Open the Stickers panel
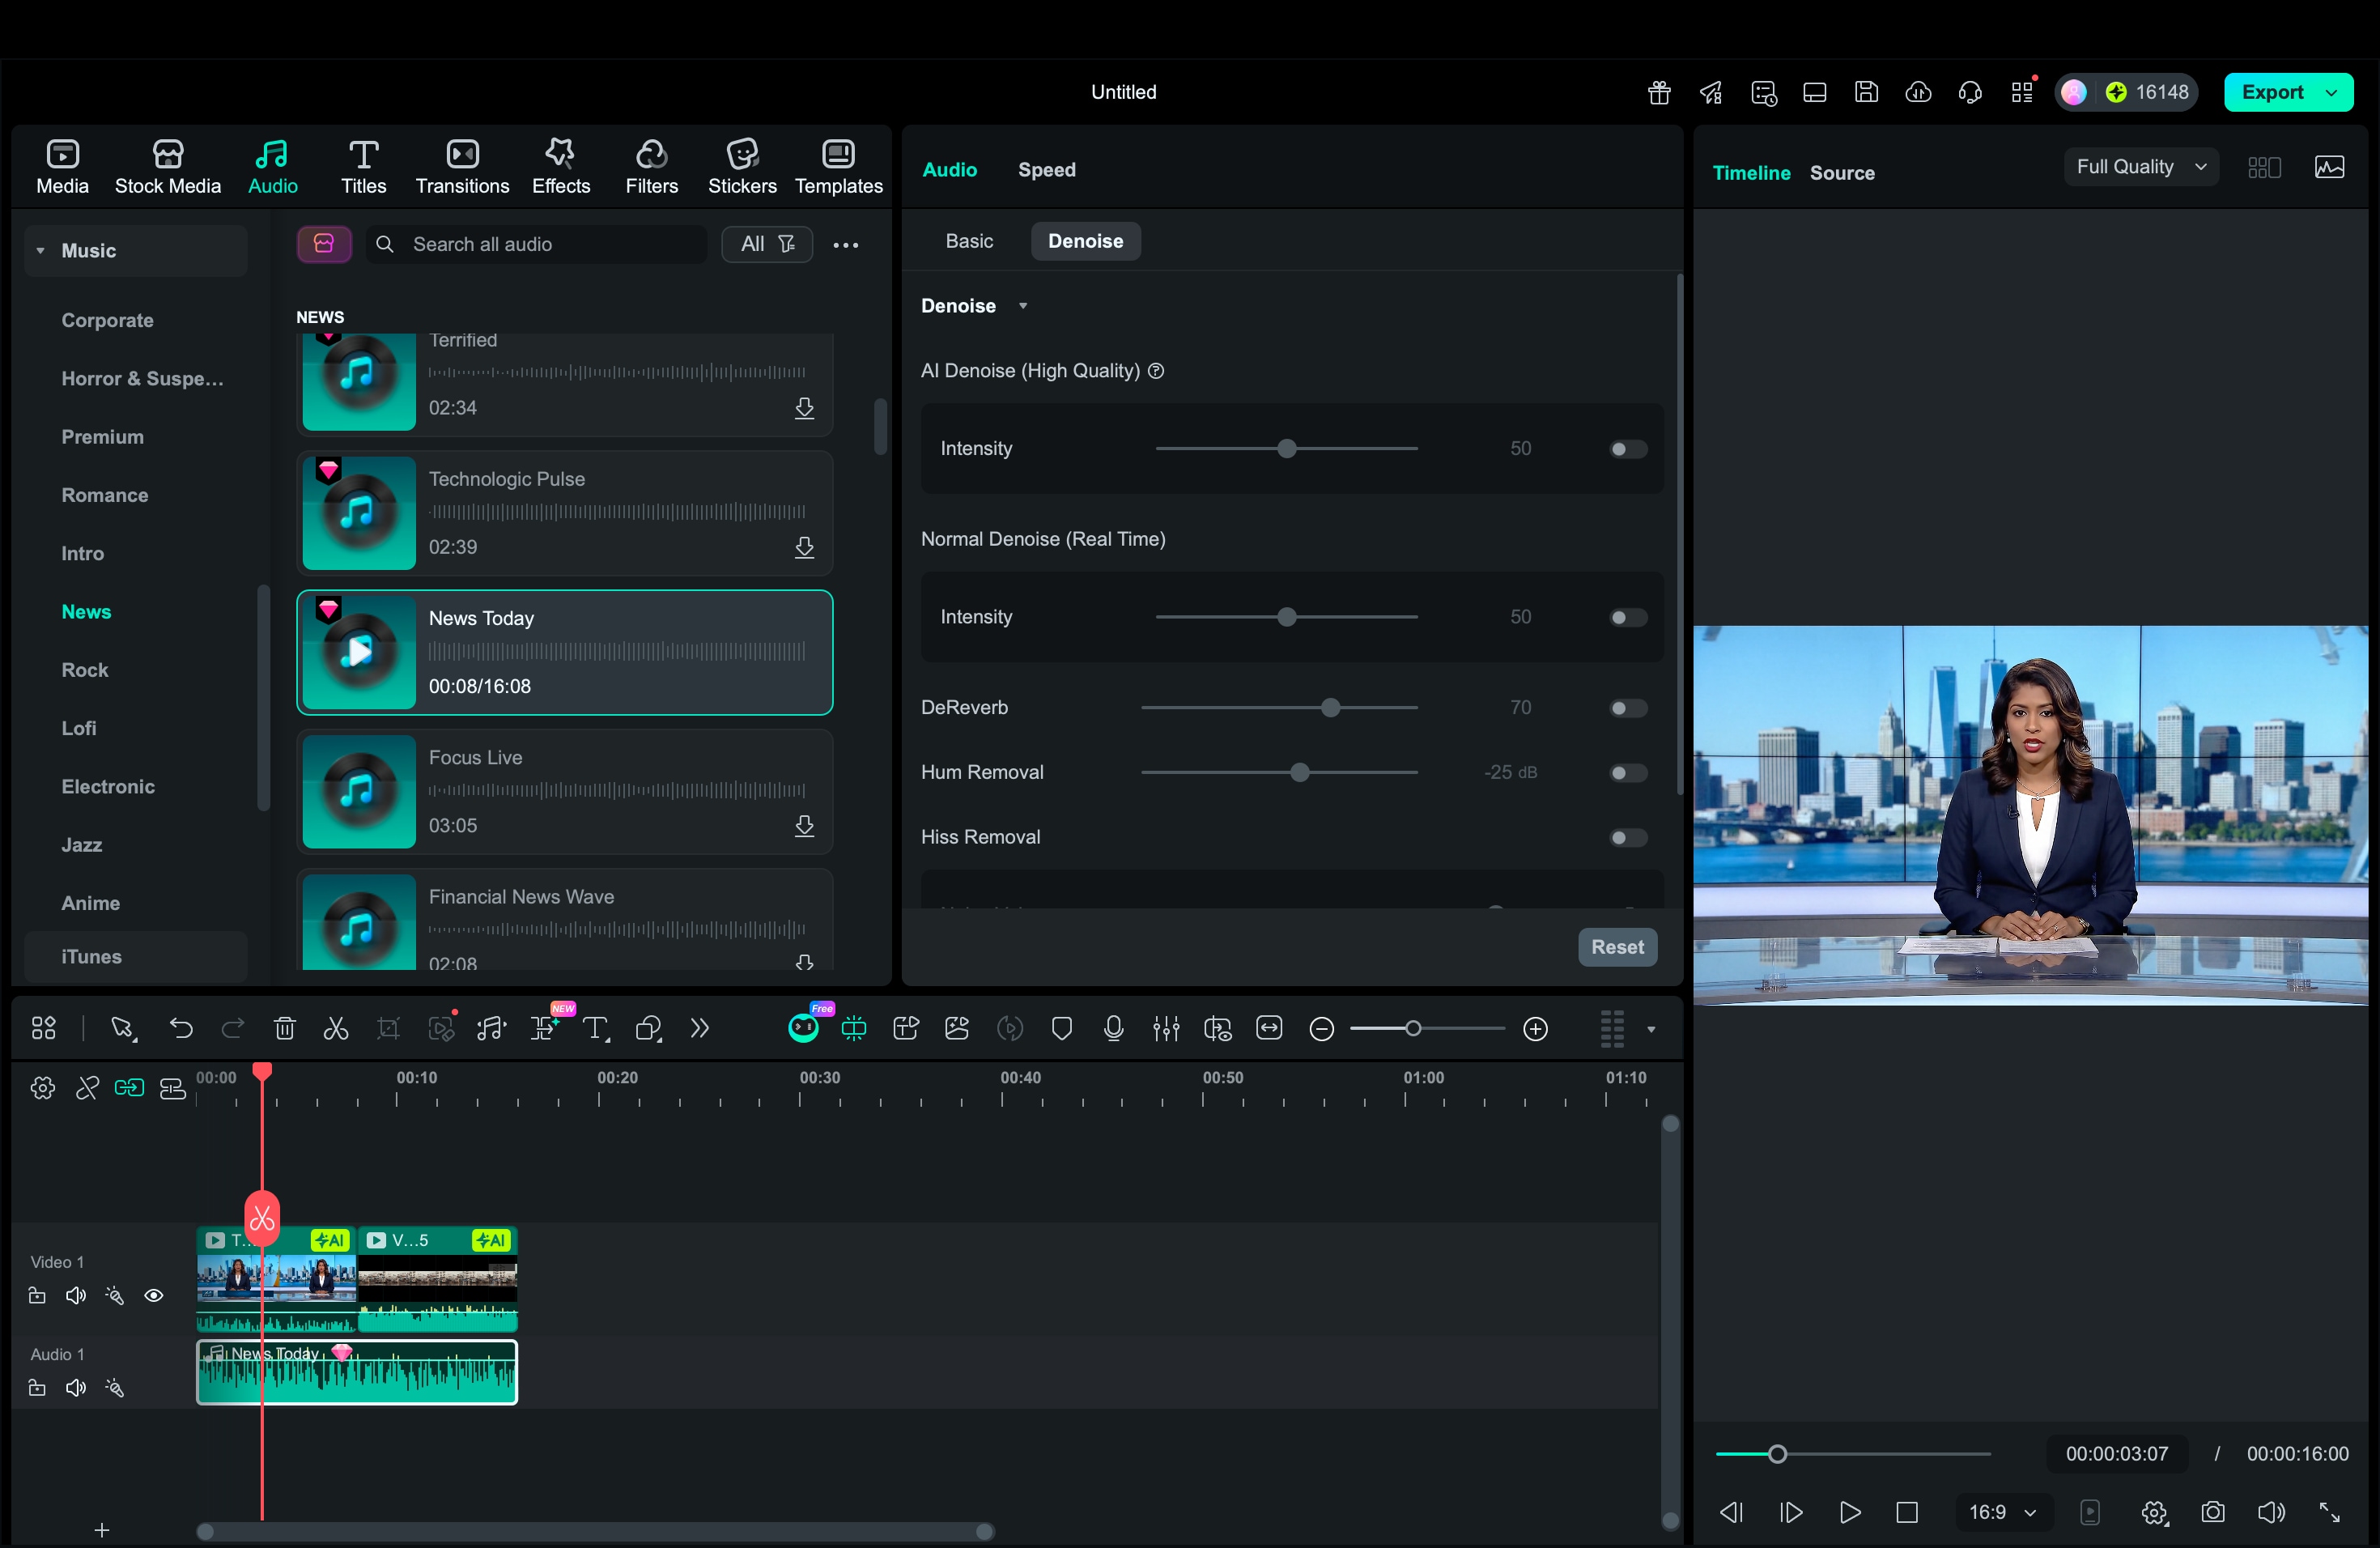This screenshot has width=2380, height=1548. tap(741, 167)
